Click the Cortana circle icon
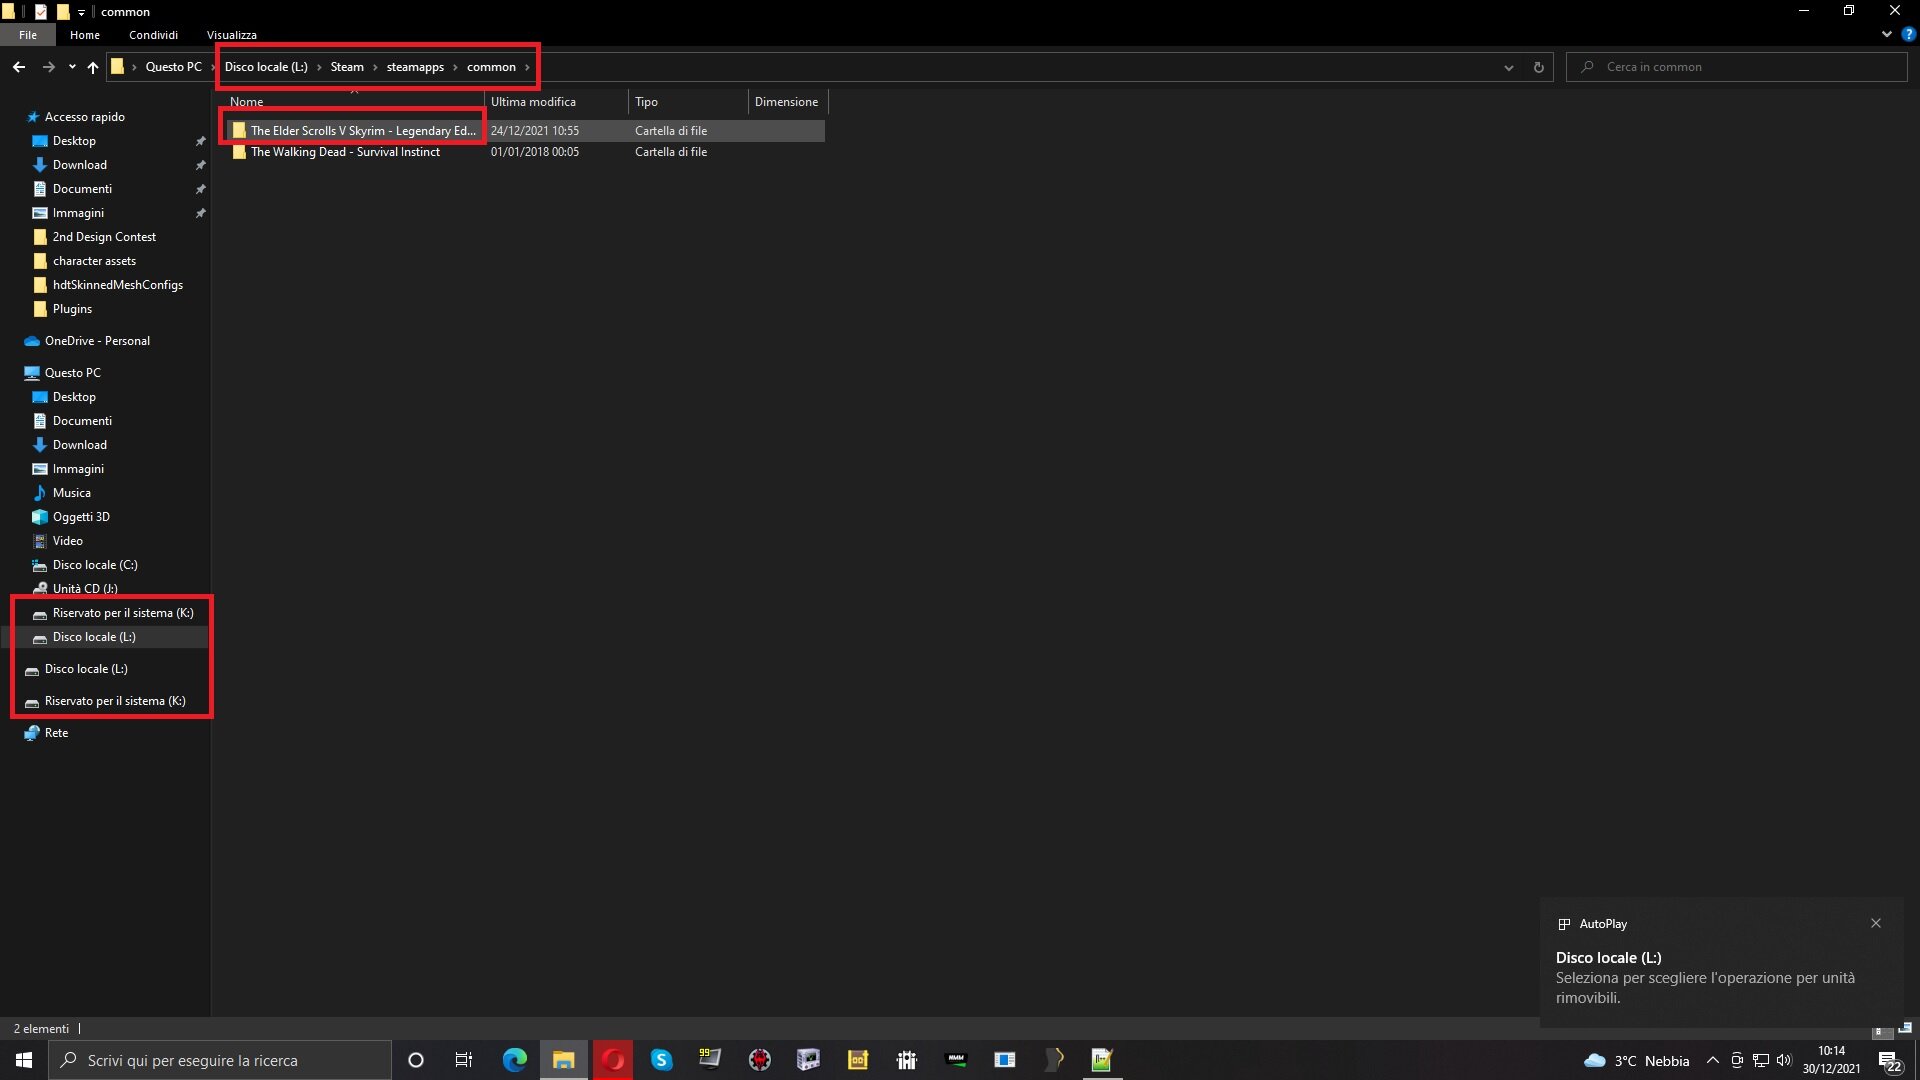1920x1080 pixels. pos(416,1060)
